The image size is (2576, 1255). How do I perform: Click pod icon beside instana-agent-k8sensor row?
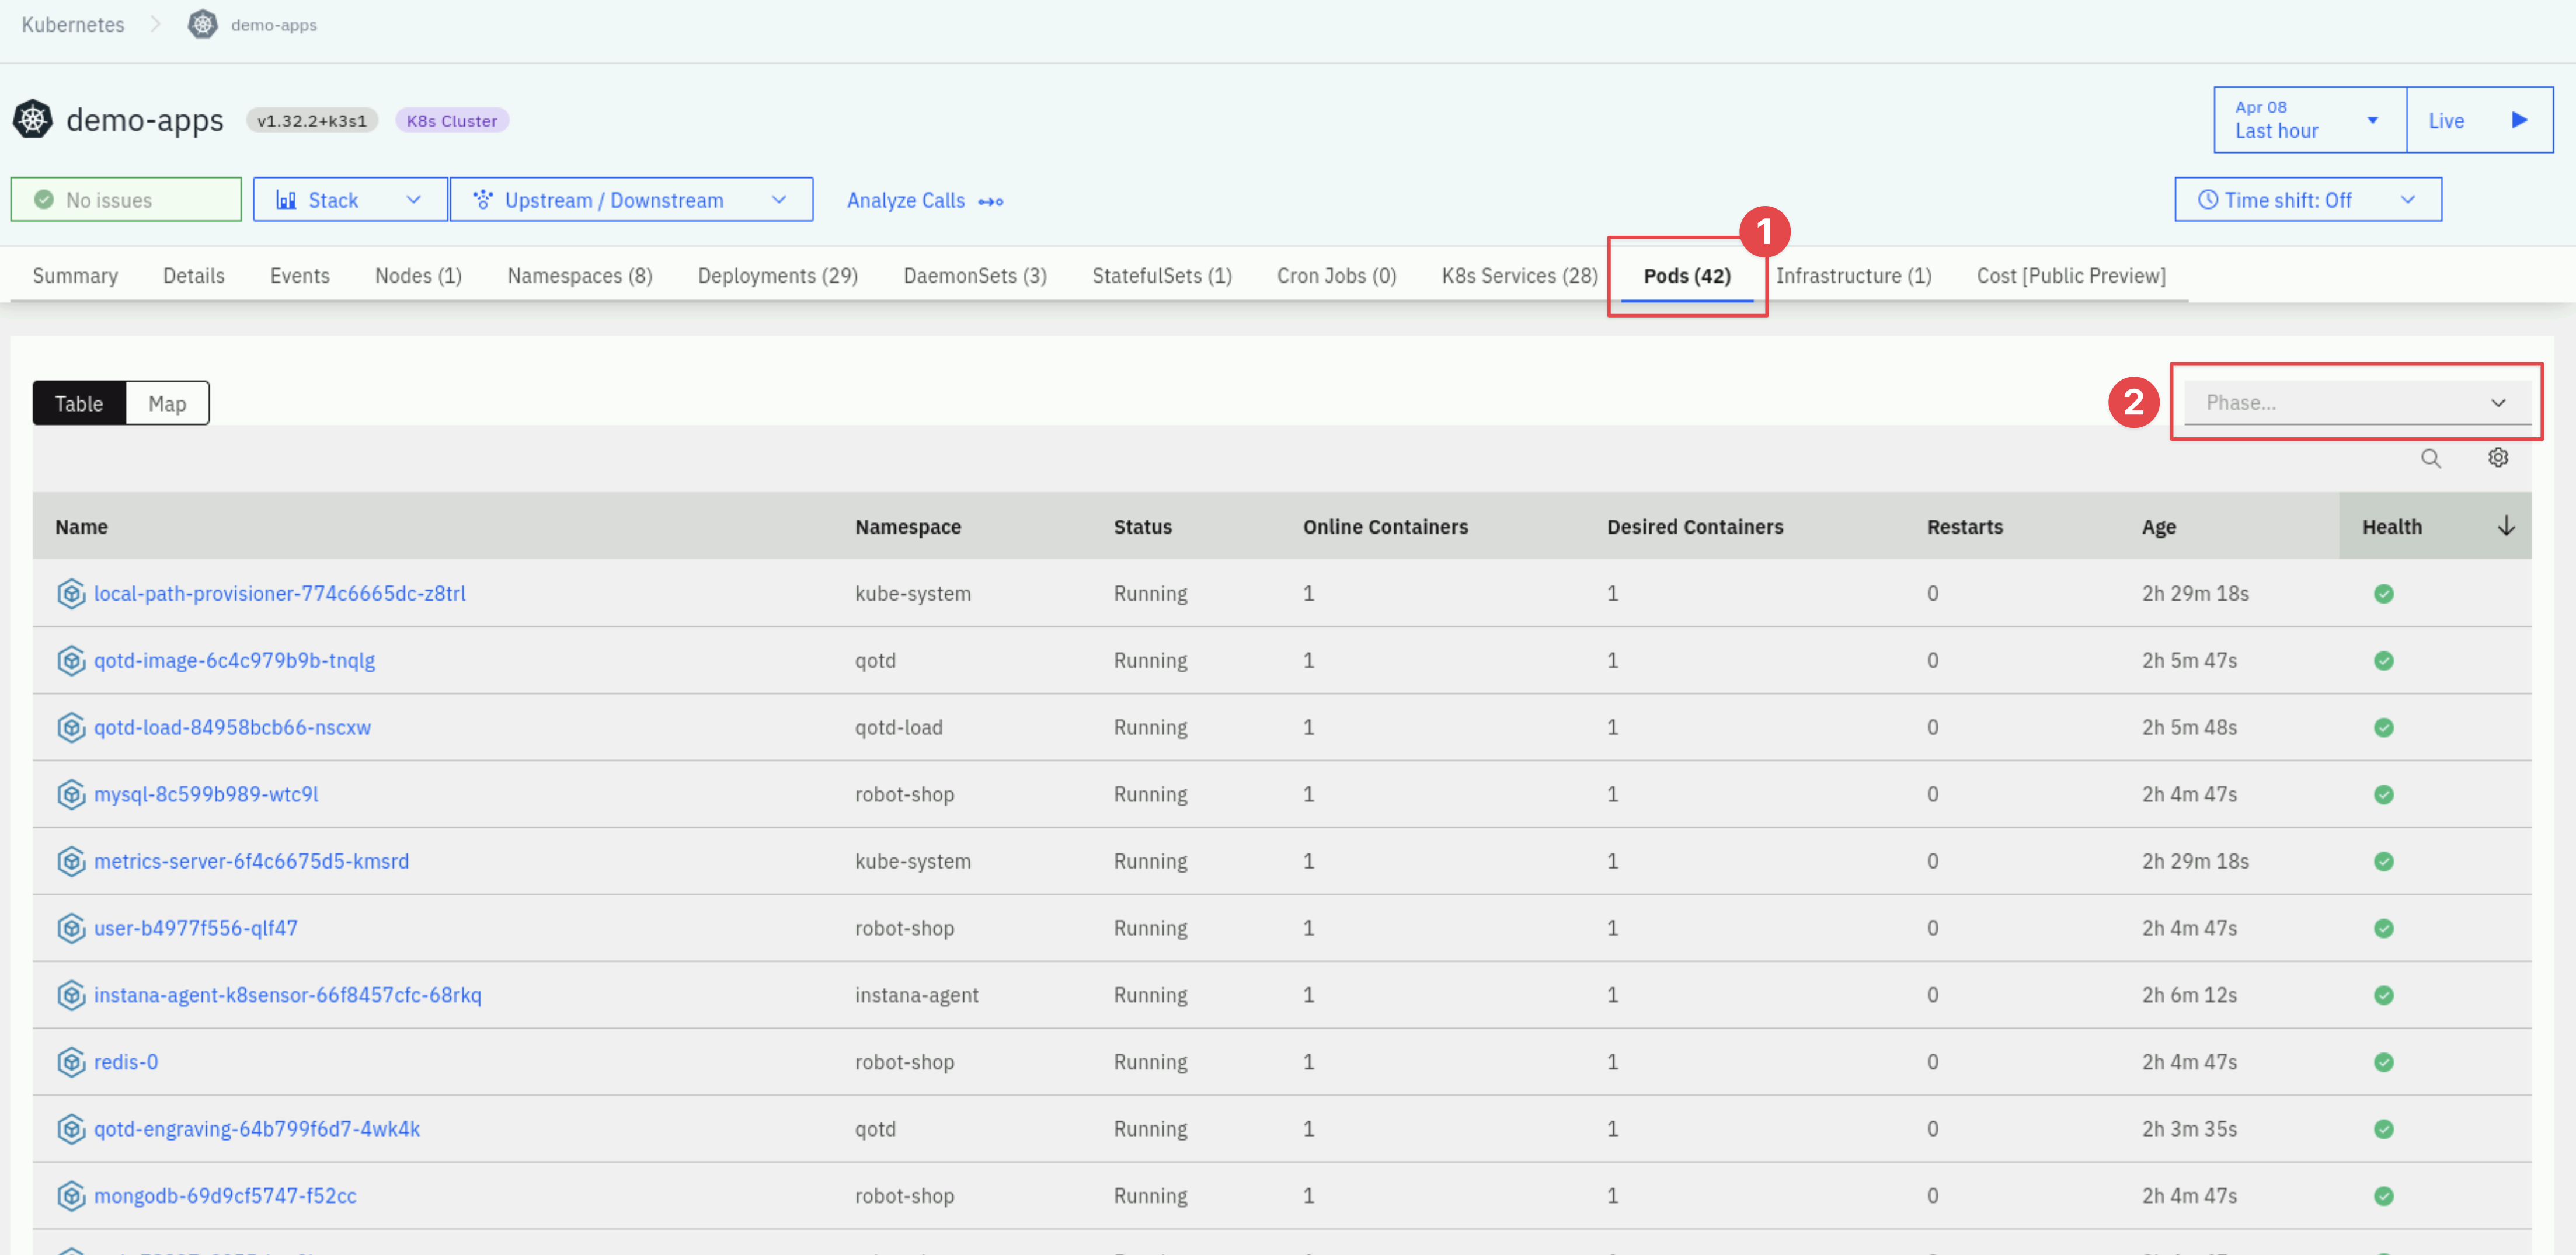(71, 996)
